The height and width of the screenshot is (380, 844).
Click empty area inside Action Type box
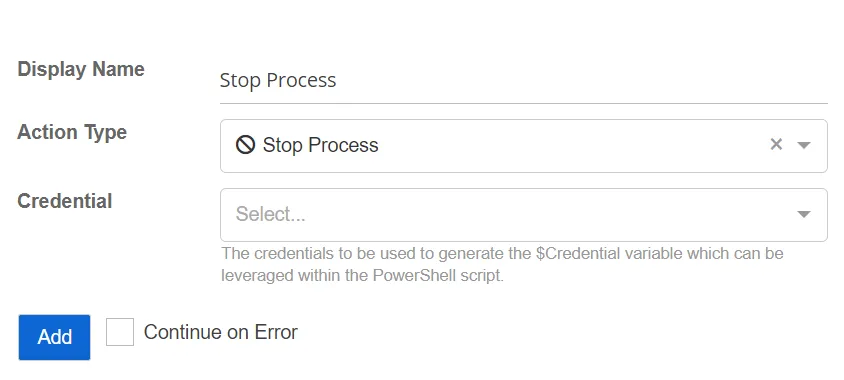coord(565,145)
